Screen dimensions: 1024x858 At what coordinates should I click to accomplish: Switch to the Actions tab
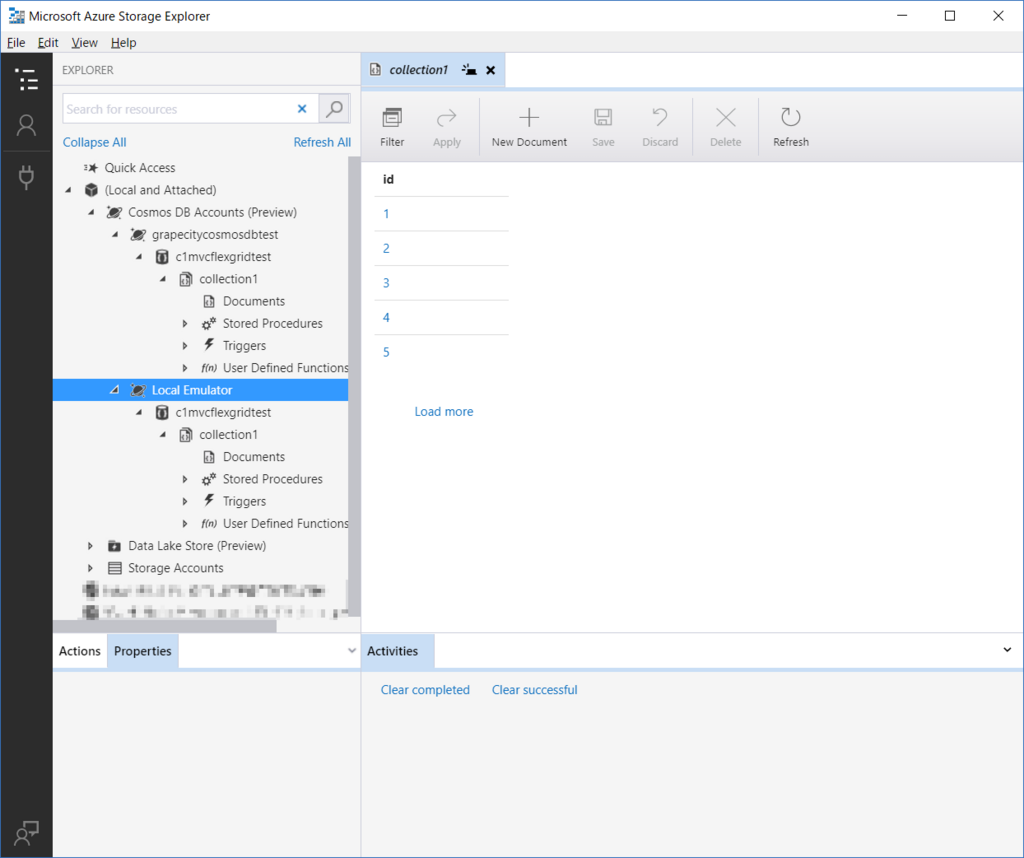(80, 651)
